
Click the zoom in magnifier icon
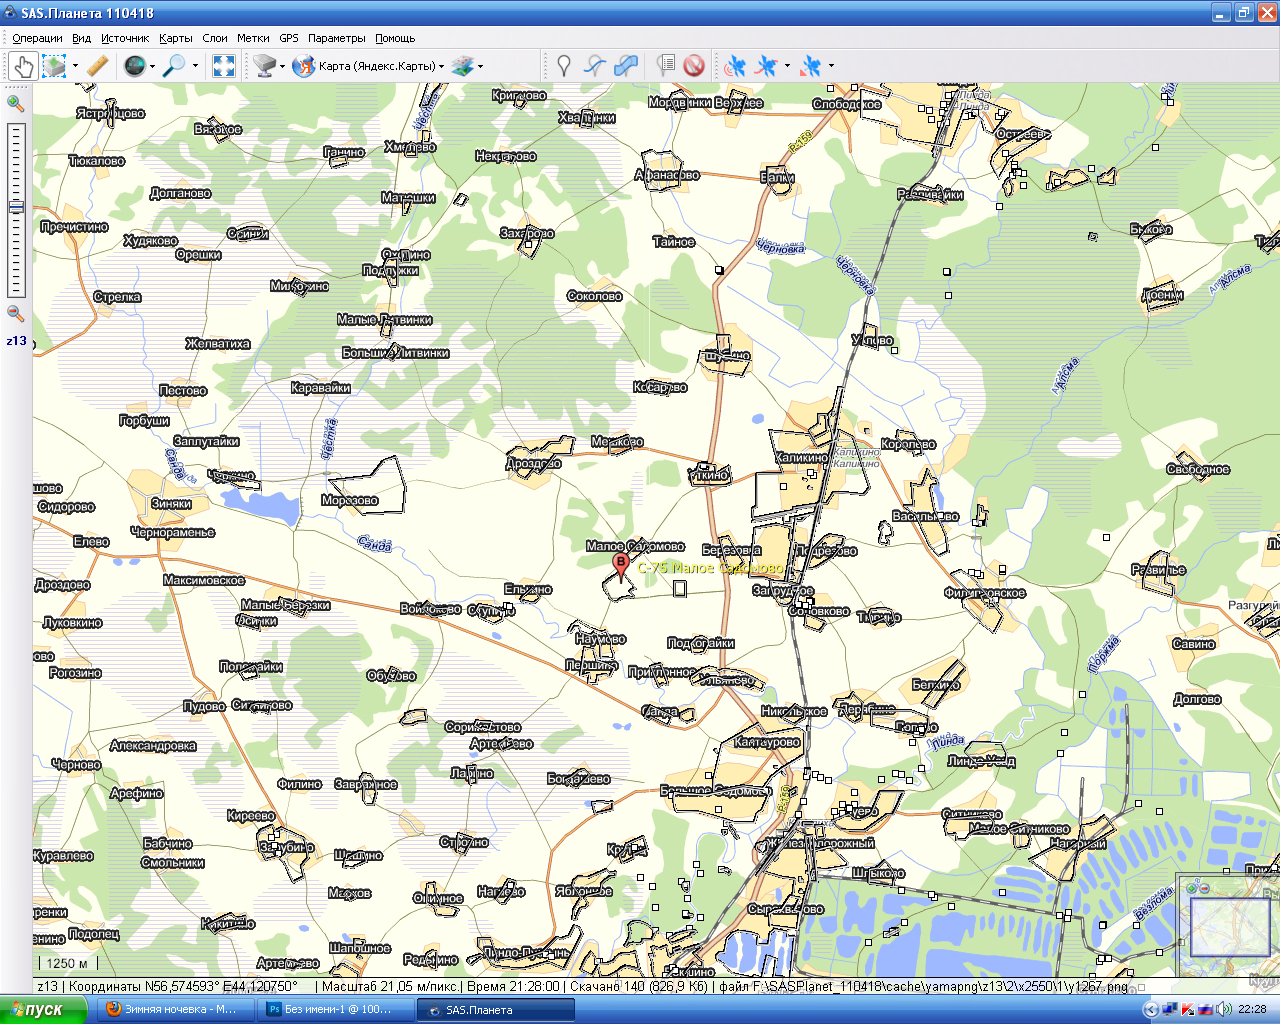[x=15, y=103]
